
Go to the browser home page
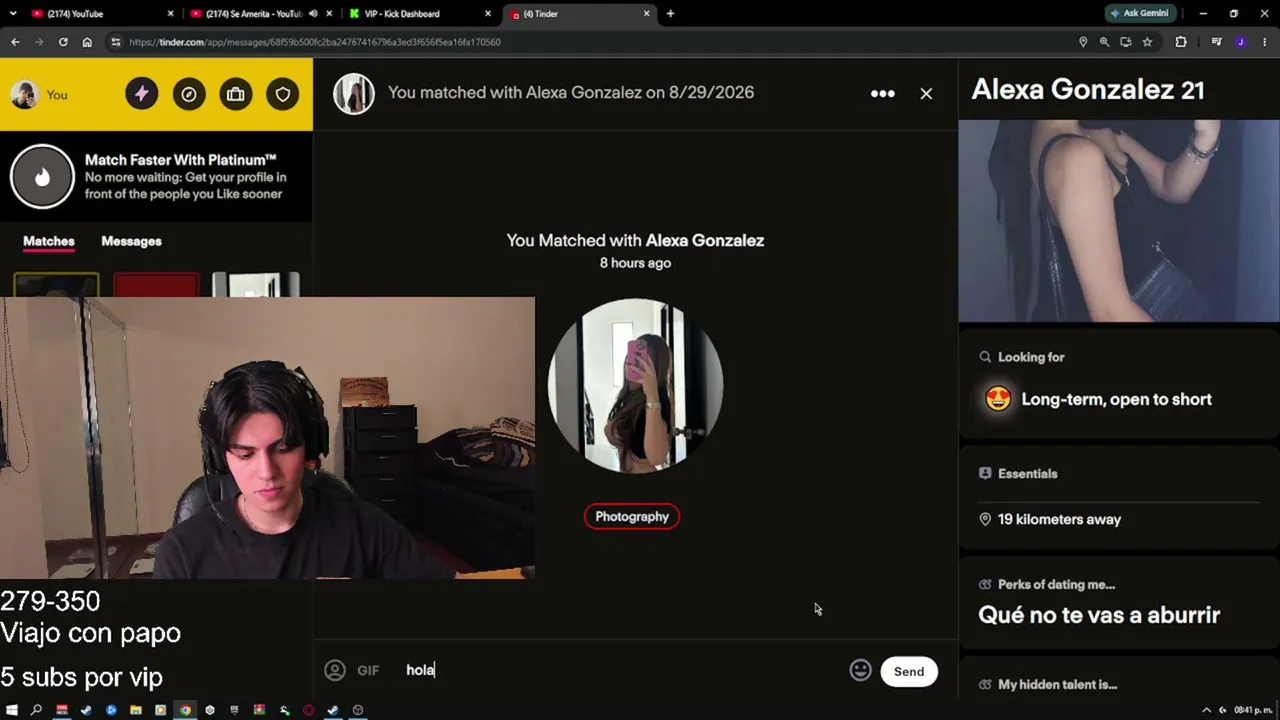coord(87,42)
